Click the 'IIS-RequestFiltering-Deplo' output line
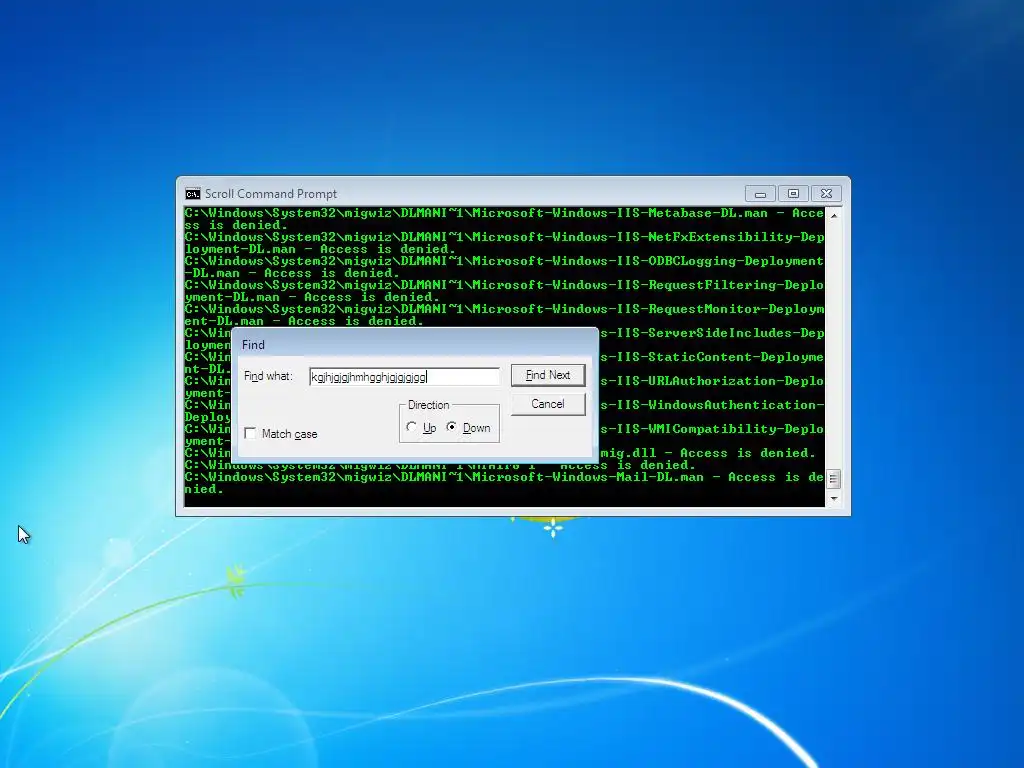The width and height of the screenshot is (1024, 768). [x=504, y=285]
